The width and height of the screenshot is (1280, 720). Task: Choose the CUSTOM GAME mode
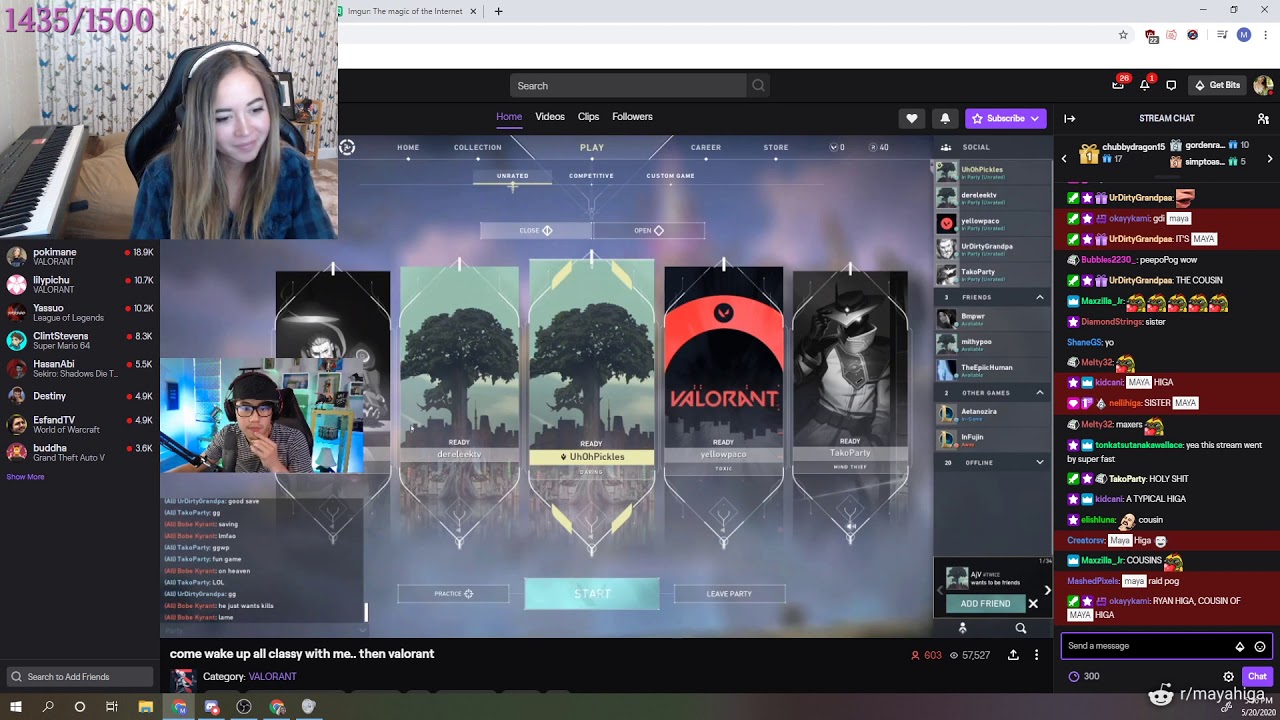tap(670, 176)
